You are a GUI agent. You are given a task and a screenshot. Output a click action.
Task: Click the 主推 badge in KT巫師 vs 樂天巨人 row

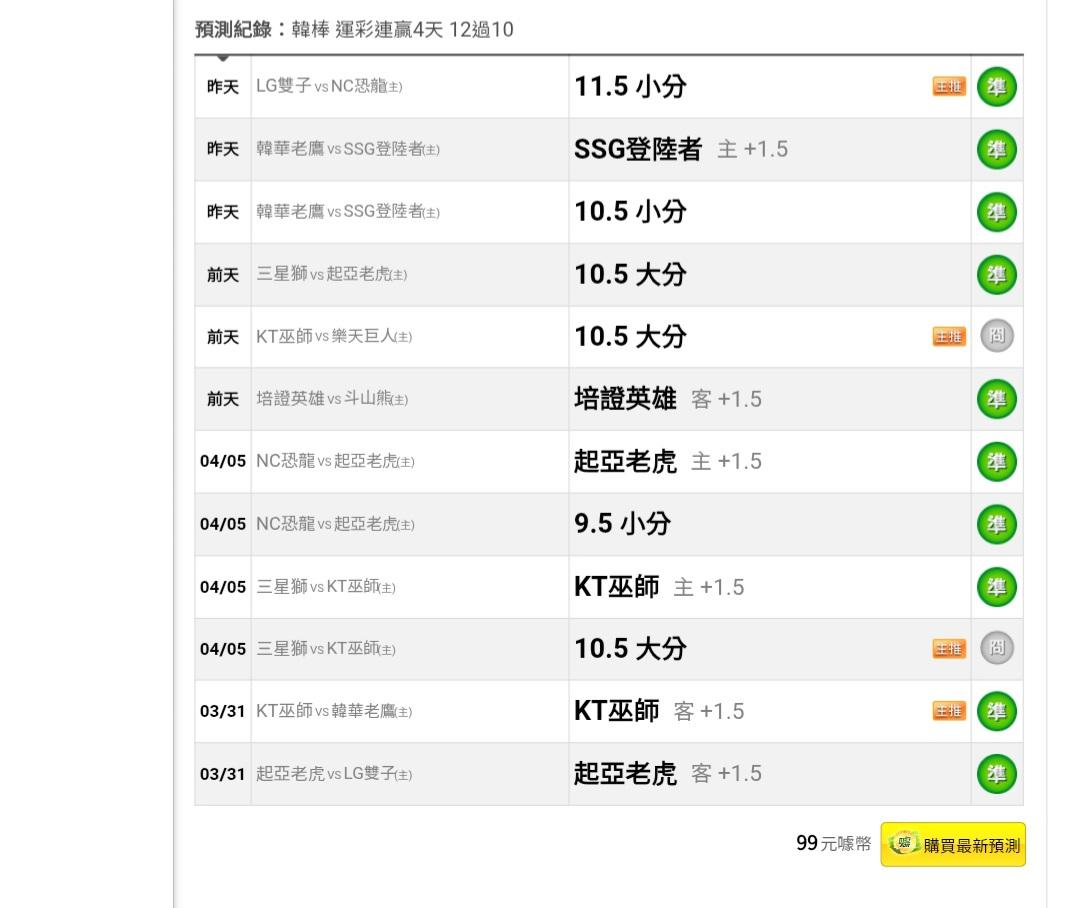(x=949, y=337)
